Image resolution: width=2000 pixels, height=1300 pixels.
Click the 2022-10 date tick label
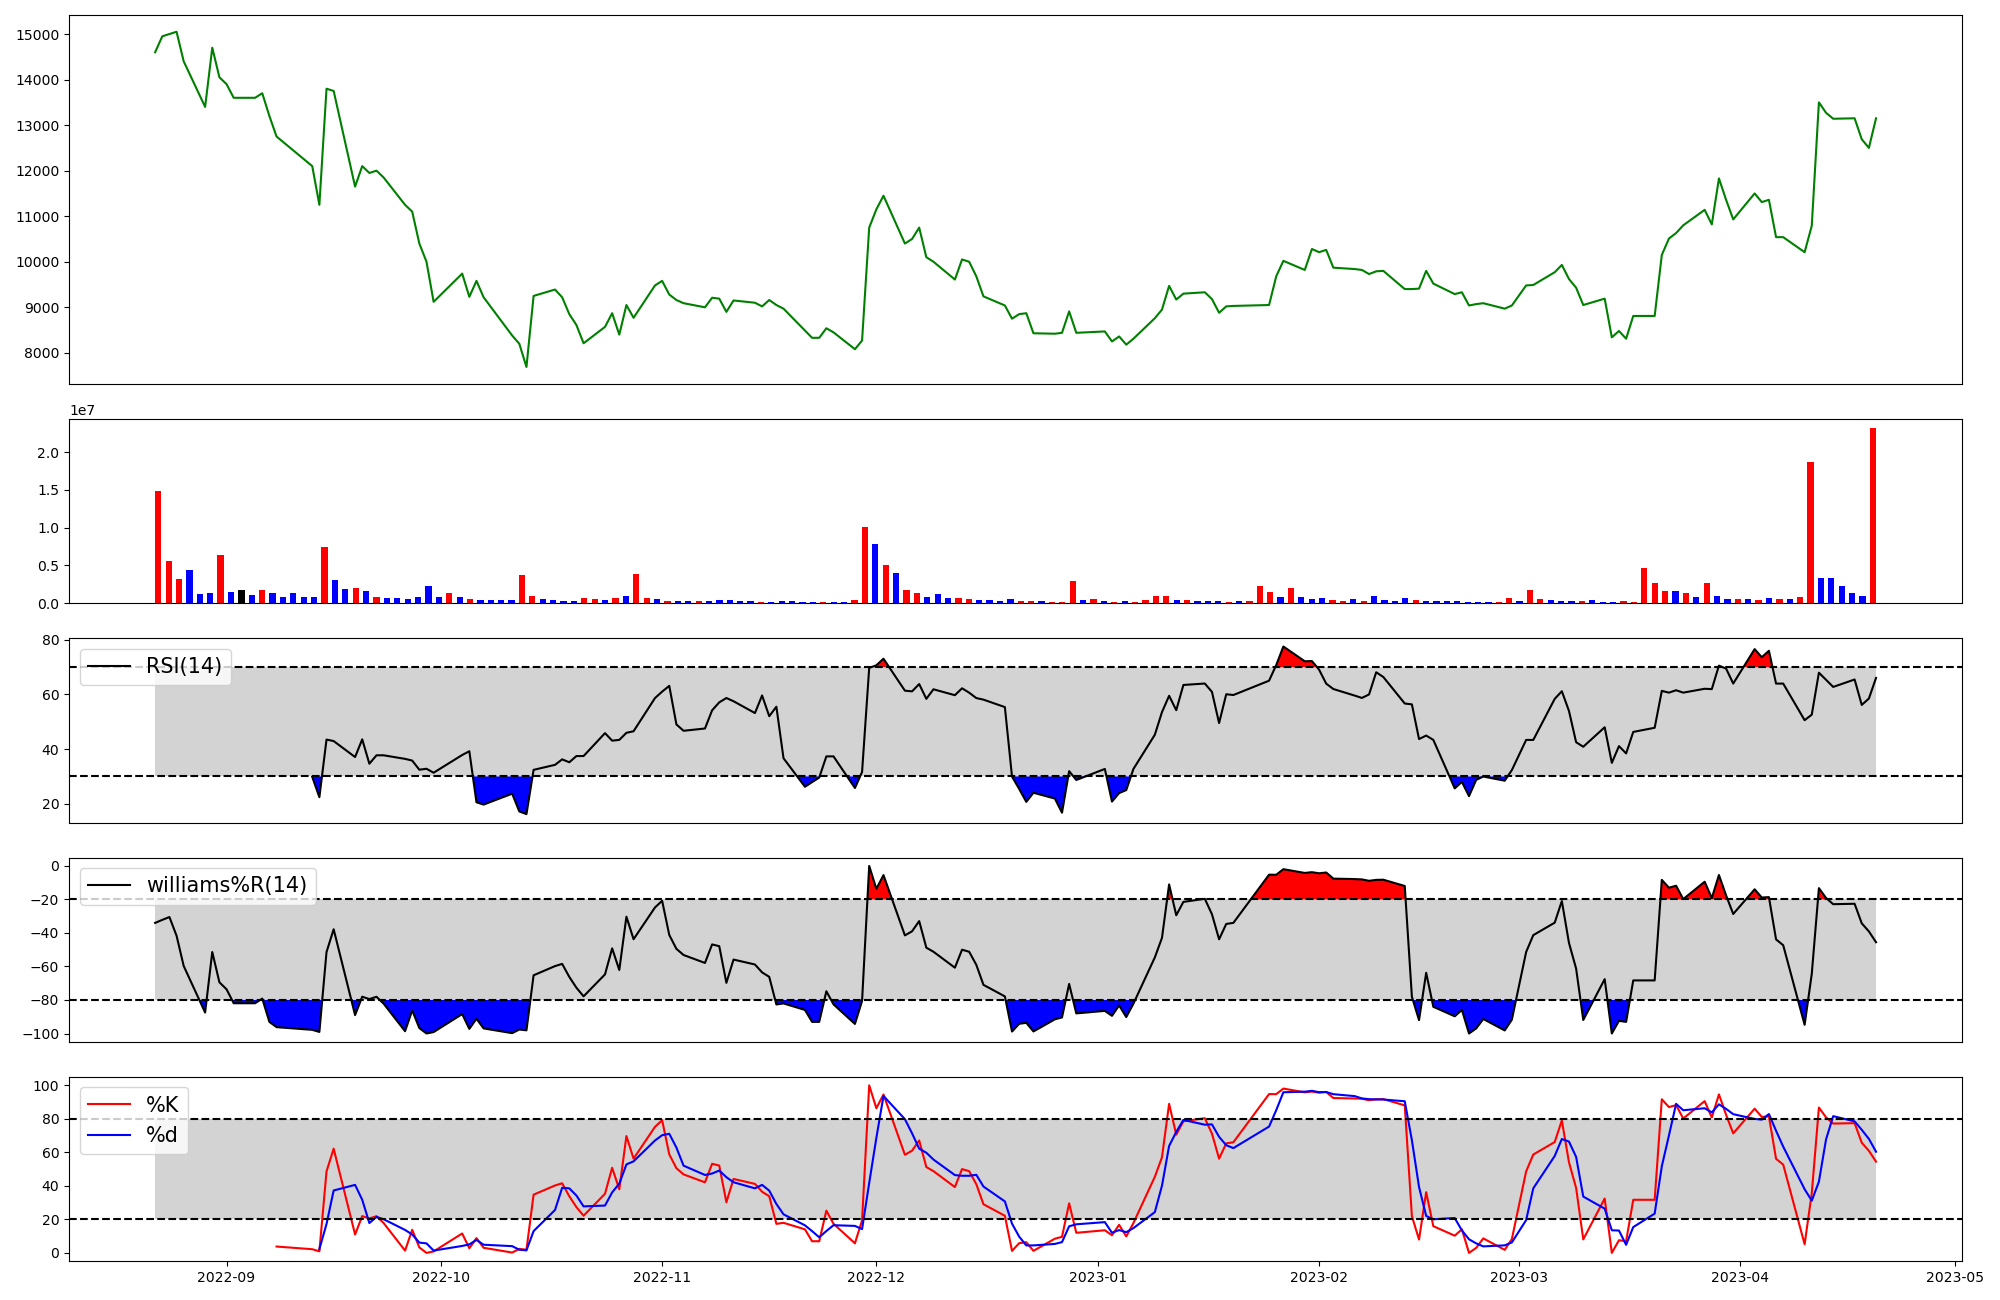point(441,1277)
